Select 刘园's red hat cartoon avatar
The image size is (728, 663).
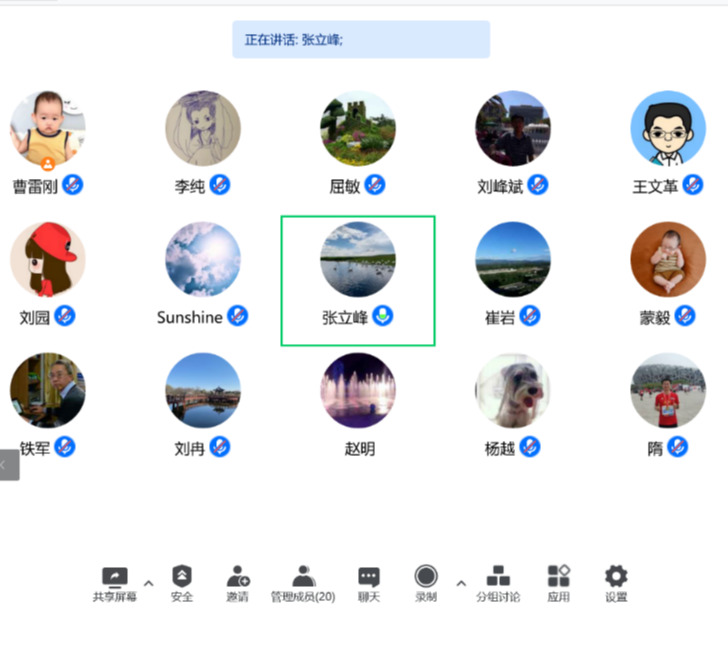[x=48, y=259]
